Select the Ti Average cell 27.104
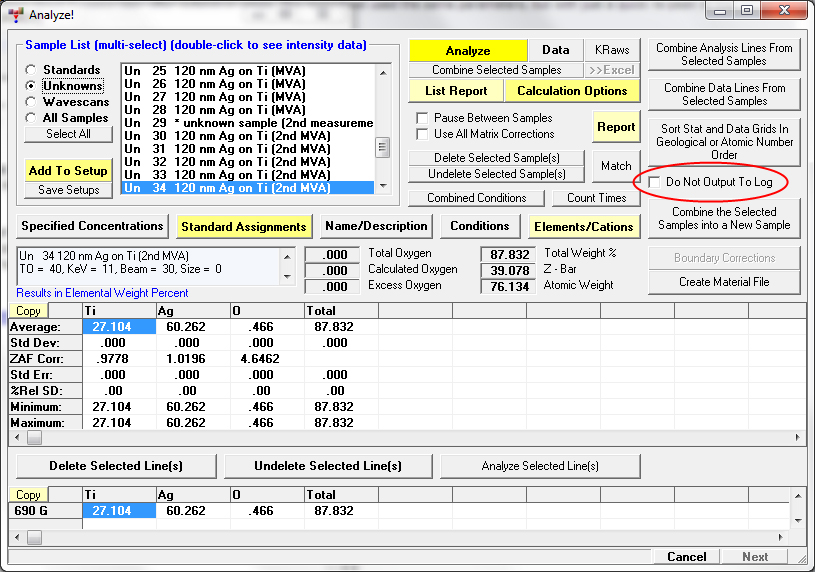This screenshot has height=572, width=815. tap(119, 327)
